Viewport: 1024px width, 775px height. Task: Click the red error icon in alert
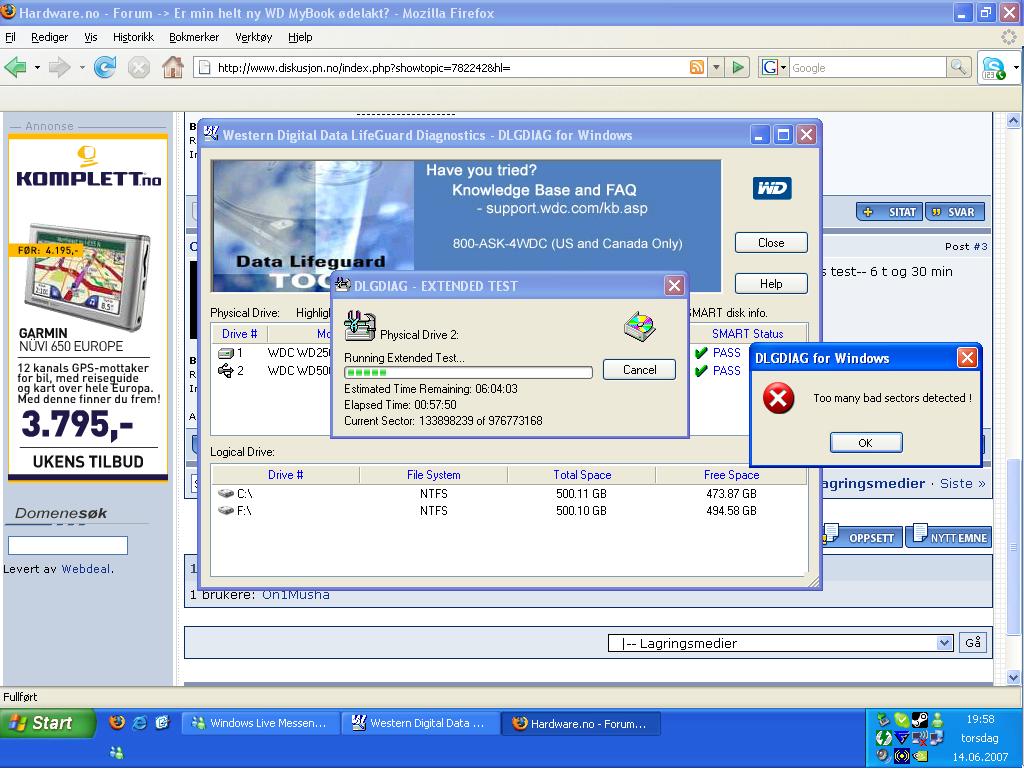click(x=778, y=398)
